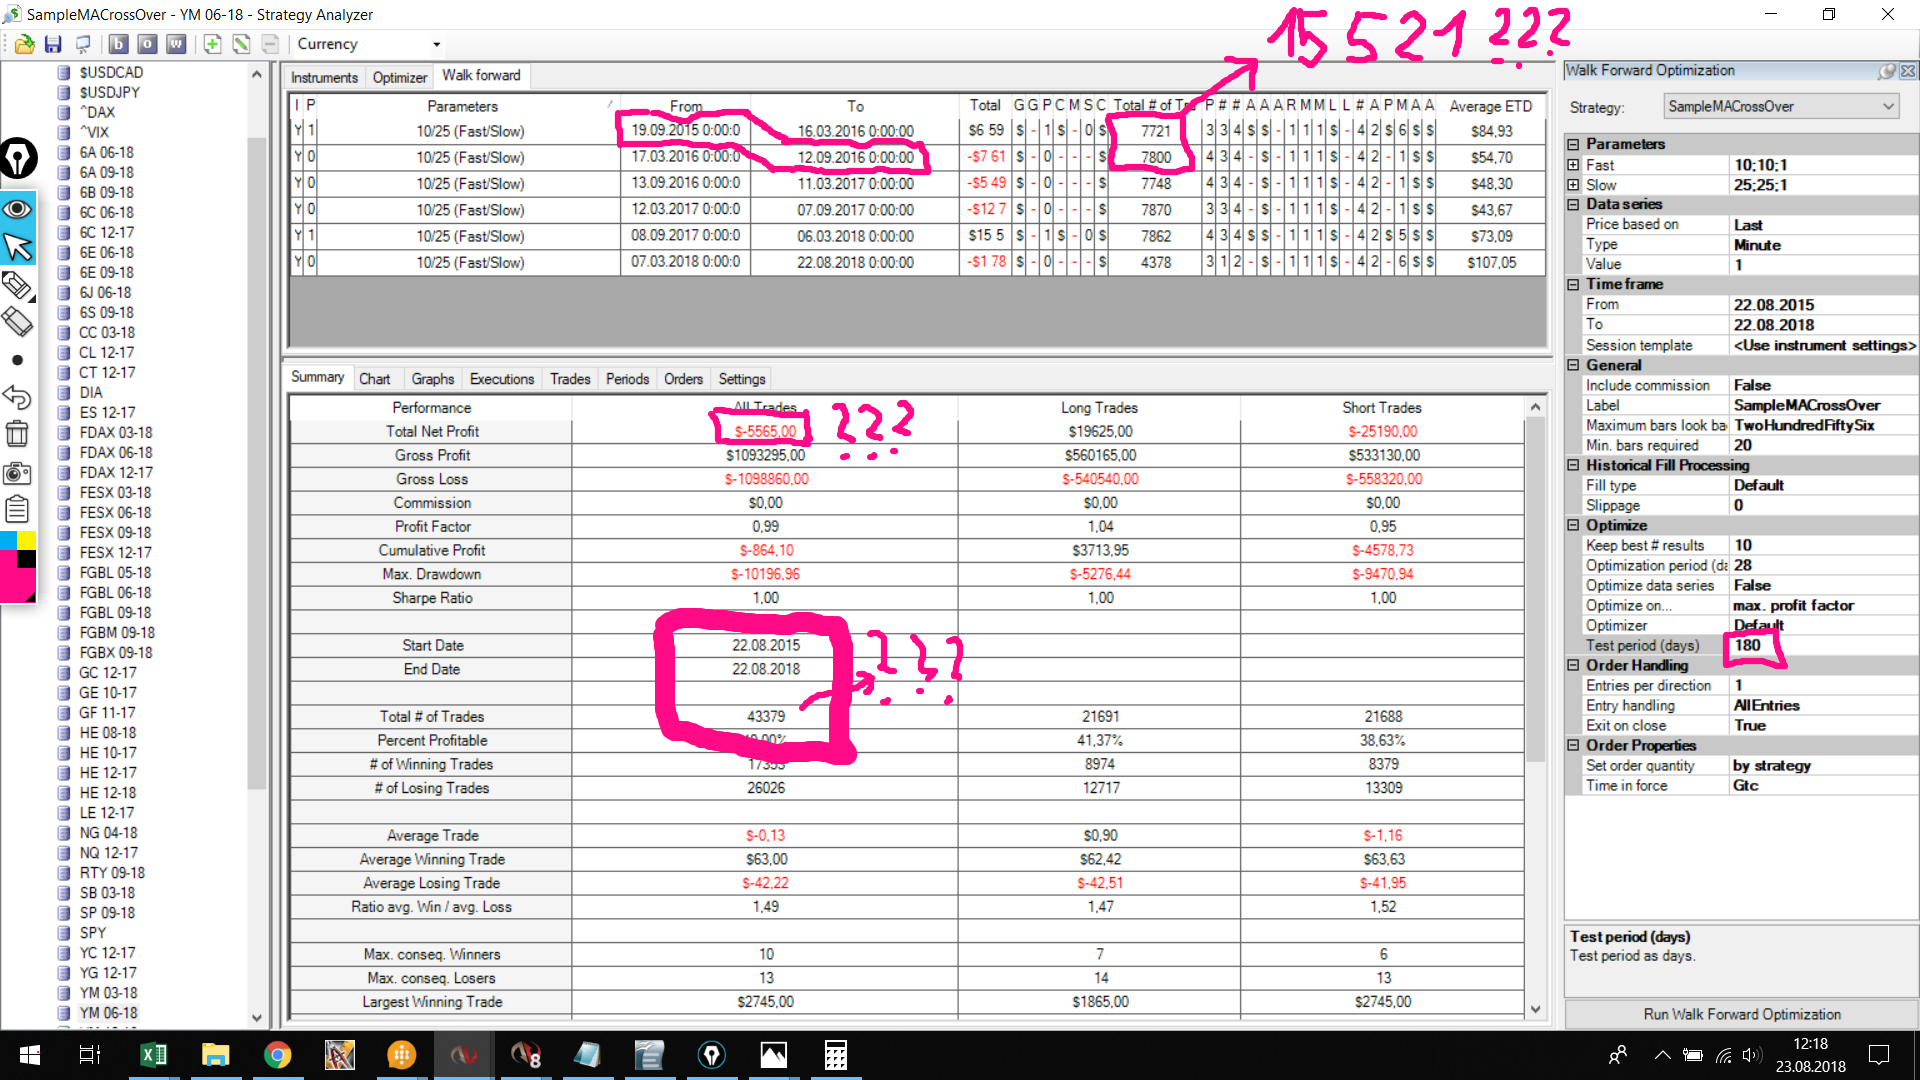The height and width of the screenshot is (1080, 1920).
Task: Click the trash can delete annotations tool
Action: click(17, 433)
